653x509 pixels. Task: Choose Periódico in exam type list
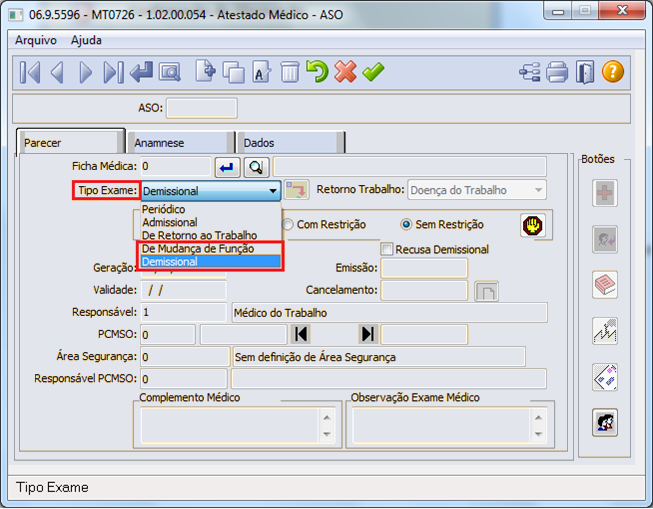tap(211, 209)
